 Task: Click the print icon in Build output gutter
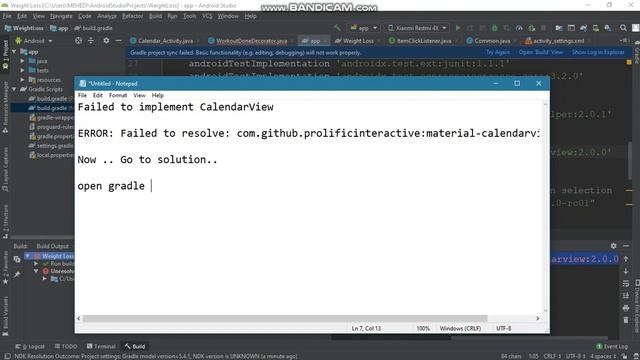pyautogui.click(x=626, y=308)
